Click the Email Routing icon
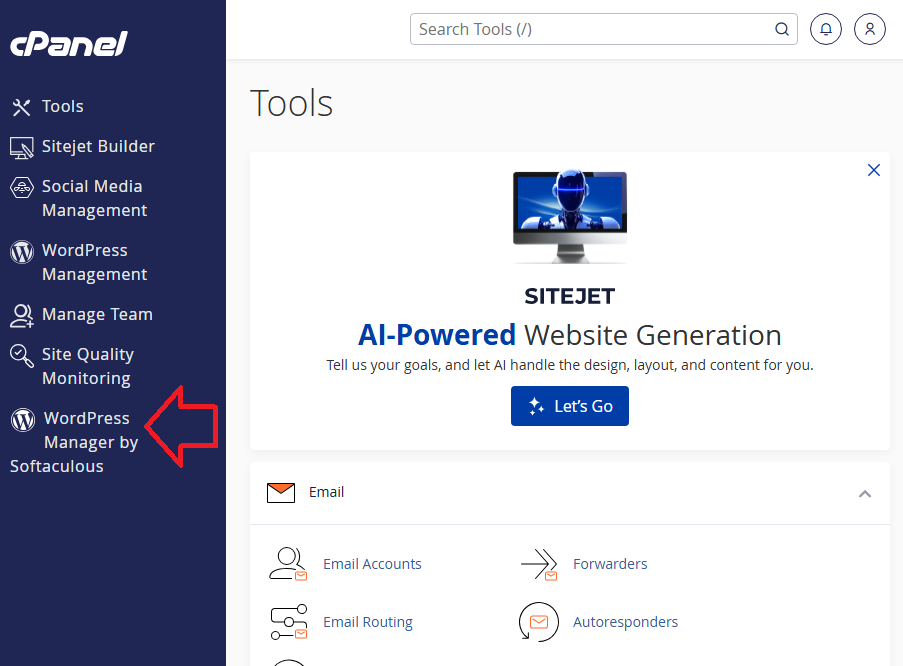Viewport: 903px width, 666px height. click(288, 622)
